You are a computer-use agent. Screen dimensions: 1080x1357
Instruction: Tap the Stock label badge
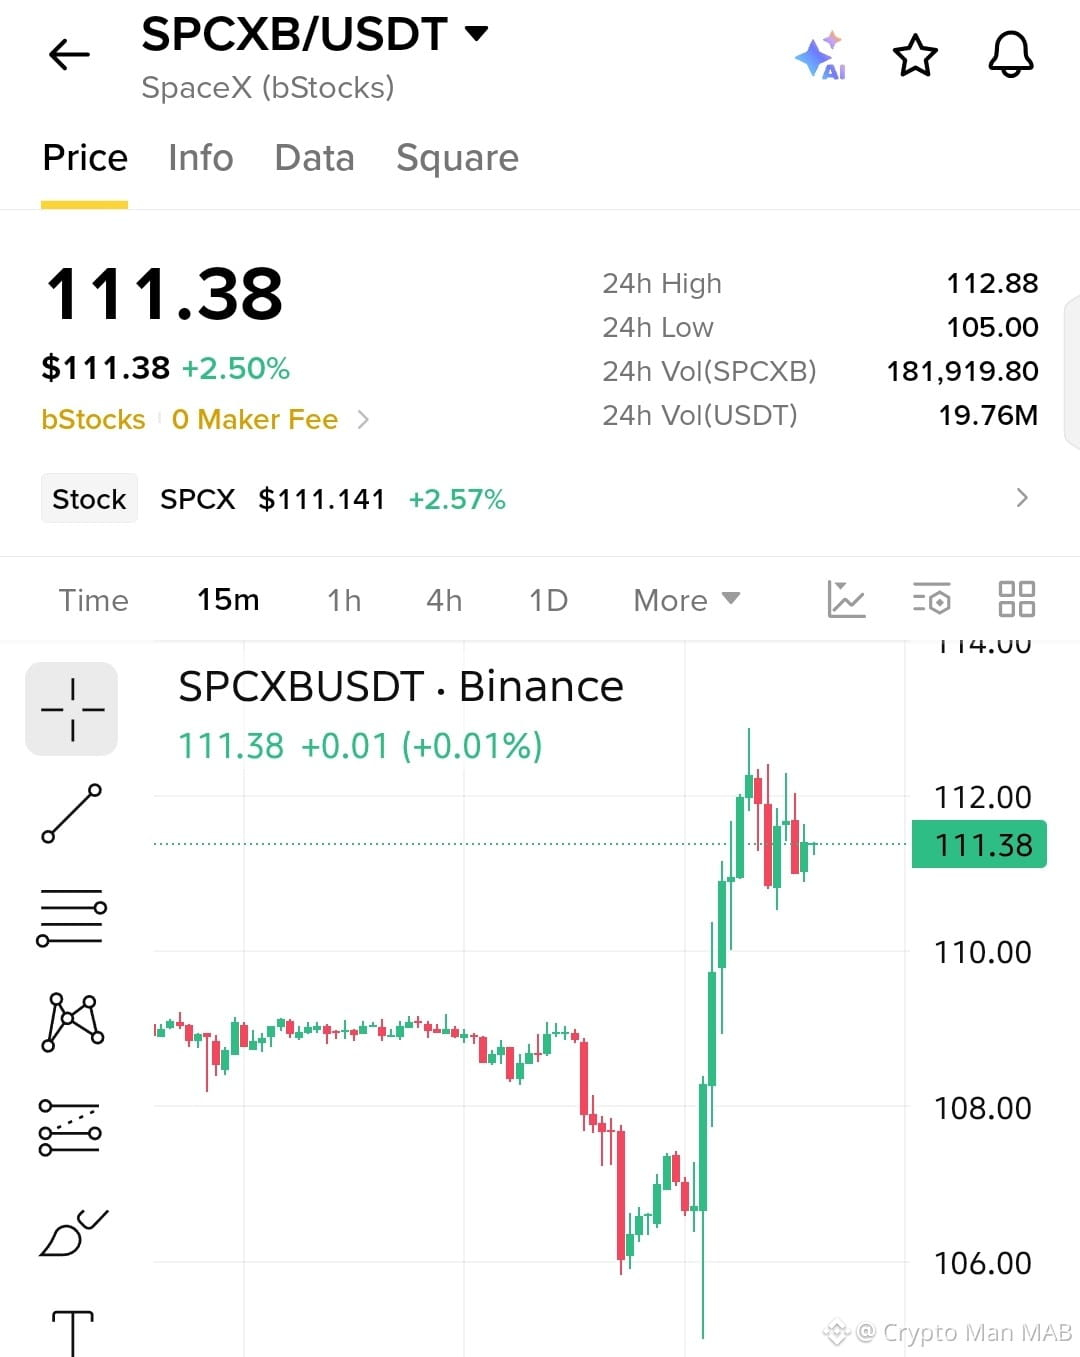coord(89,499)
